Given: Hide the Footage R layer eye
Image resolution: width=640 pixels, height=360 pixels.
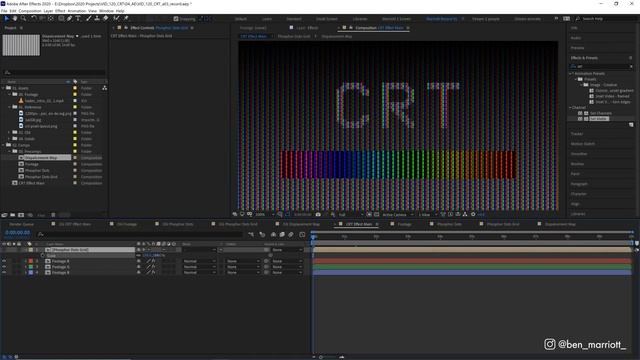Looking at the screenshot, I should [x=4, y=261].
